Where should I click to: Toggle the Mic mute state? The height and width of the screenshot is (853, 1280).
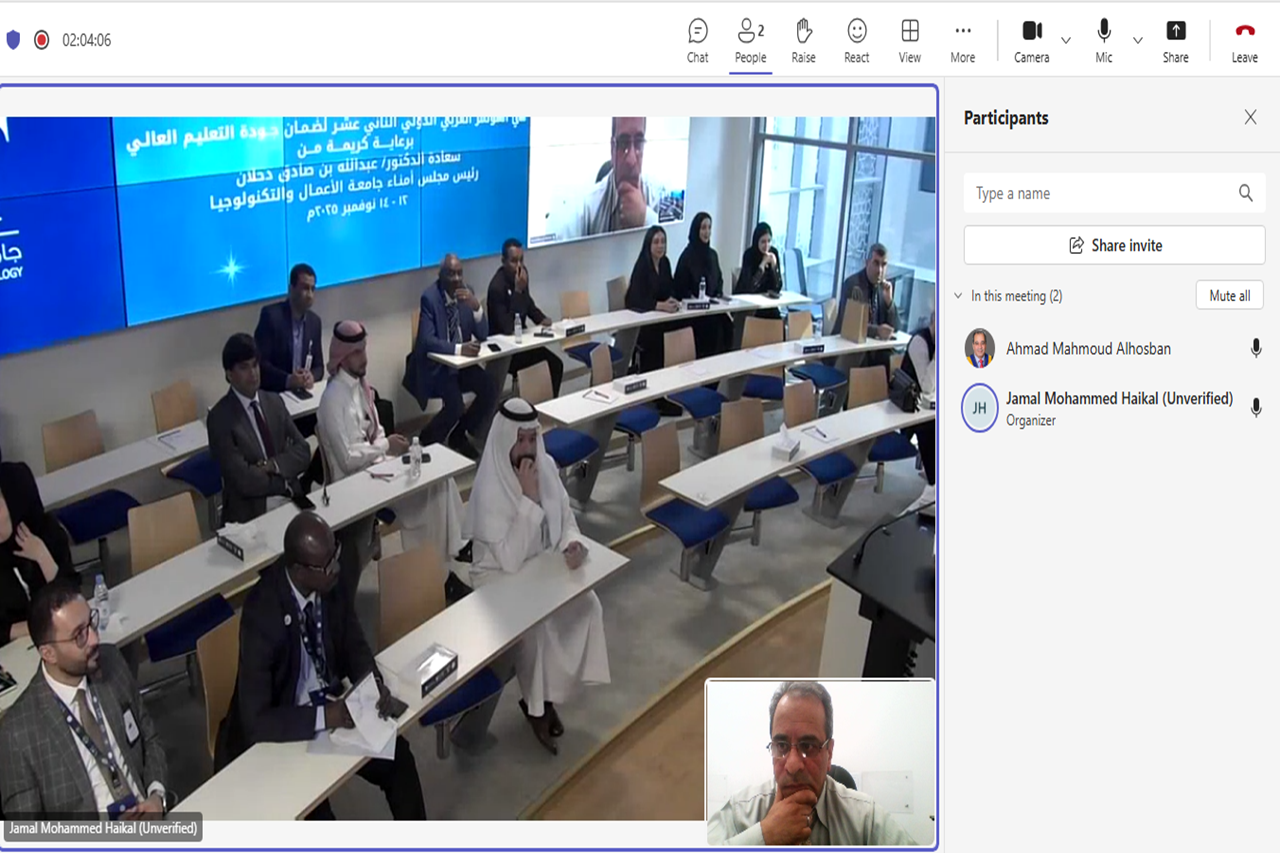(1104, 41)
